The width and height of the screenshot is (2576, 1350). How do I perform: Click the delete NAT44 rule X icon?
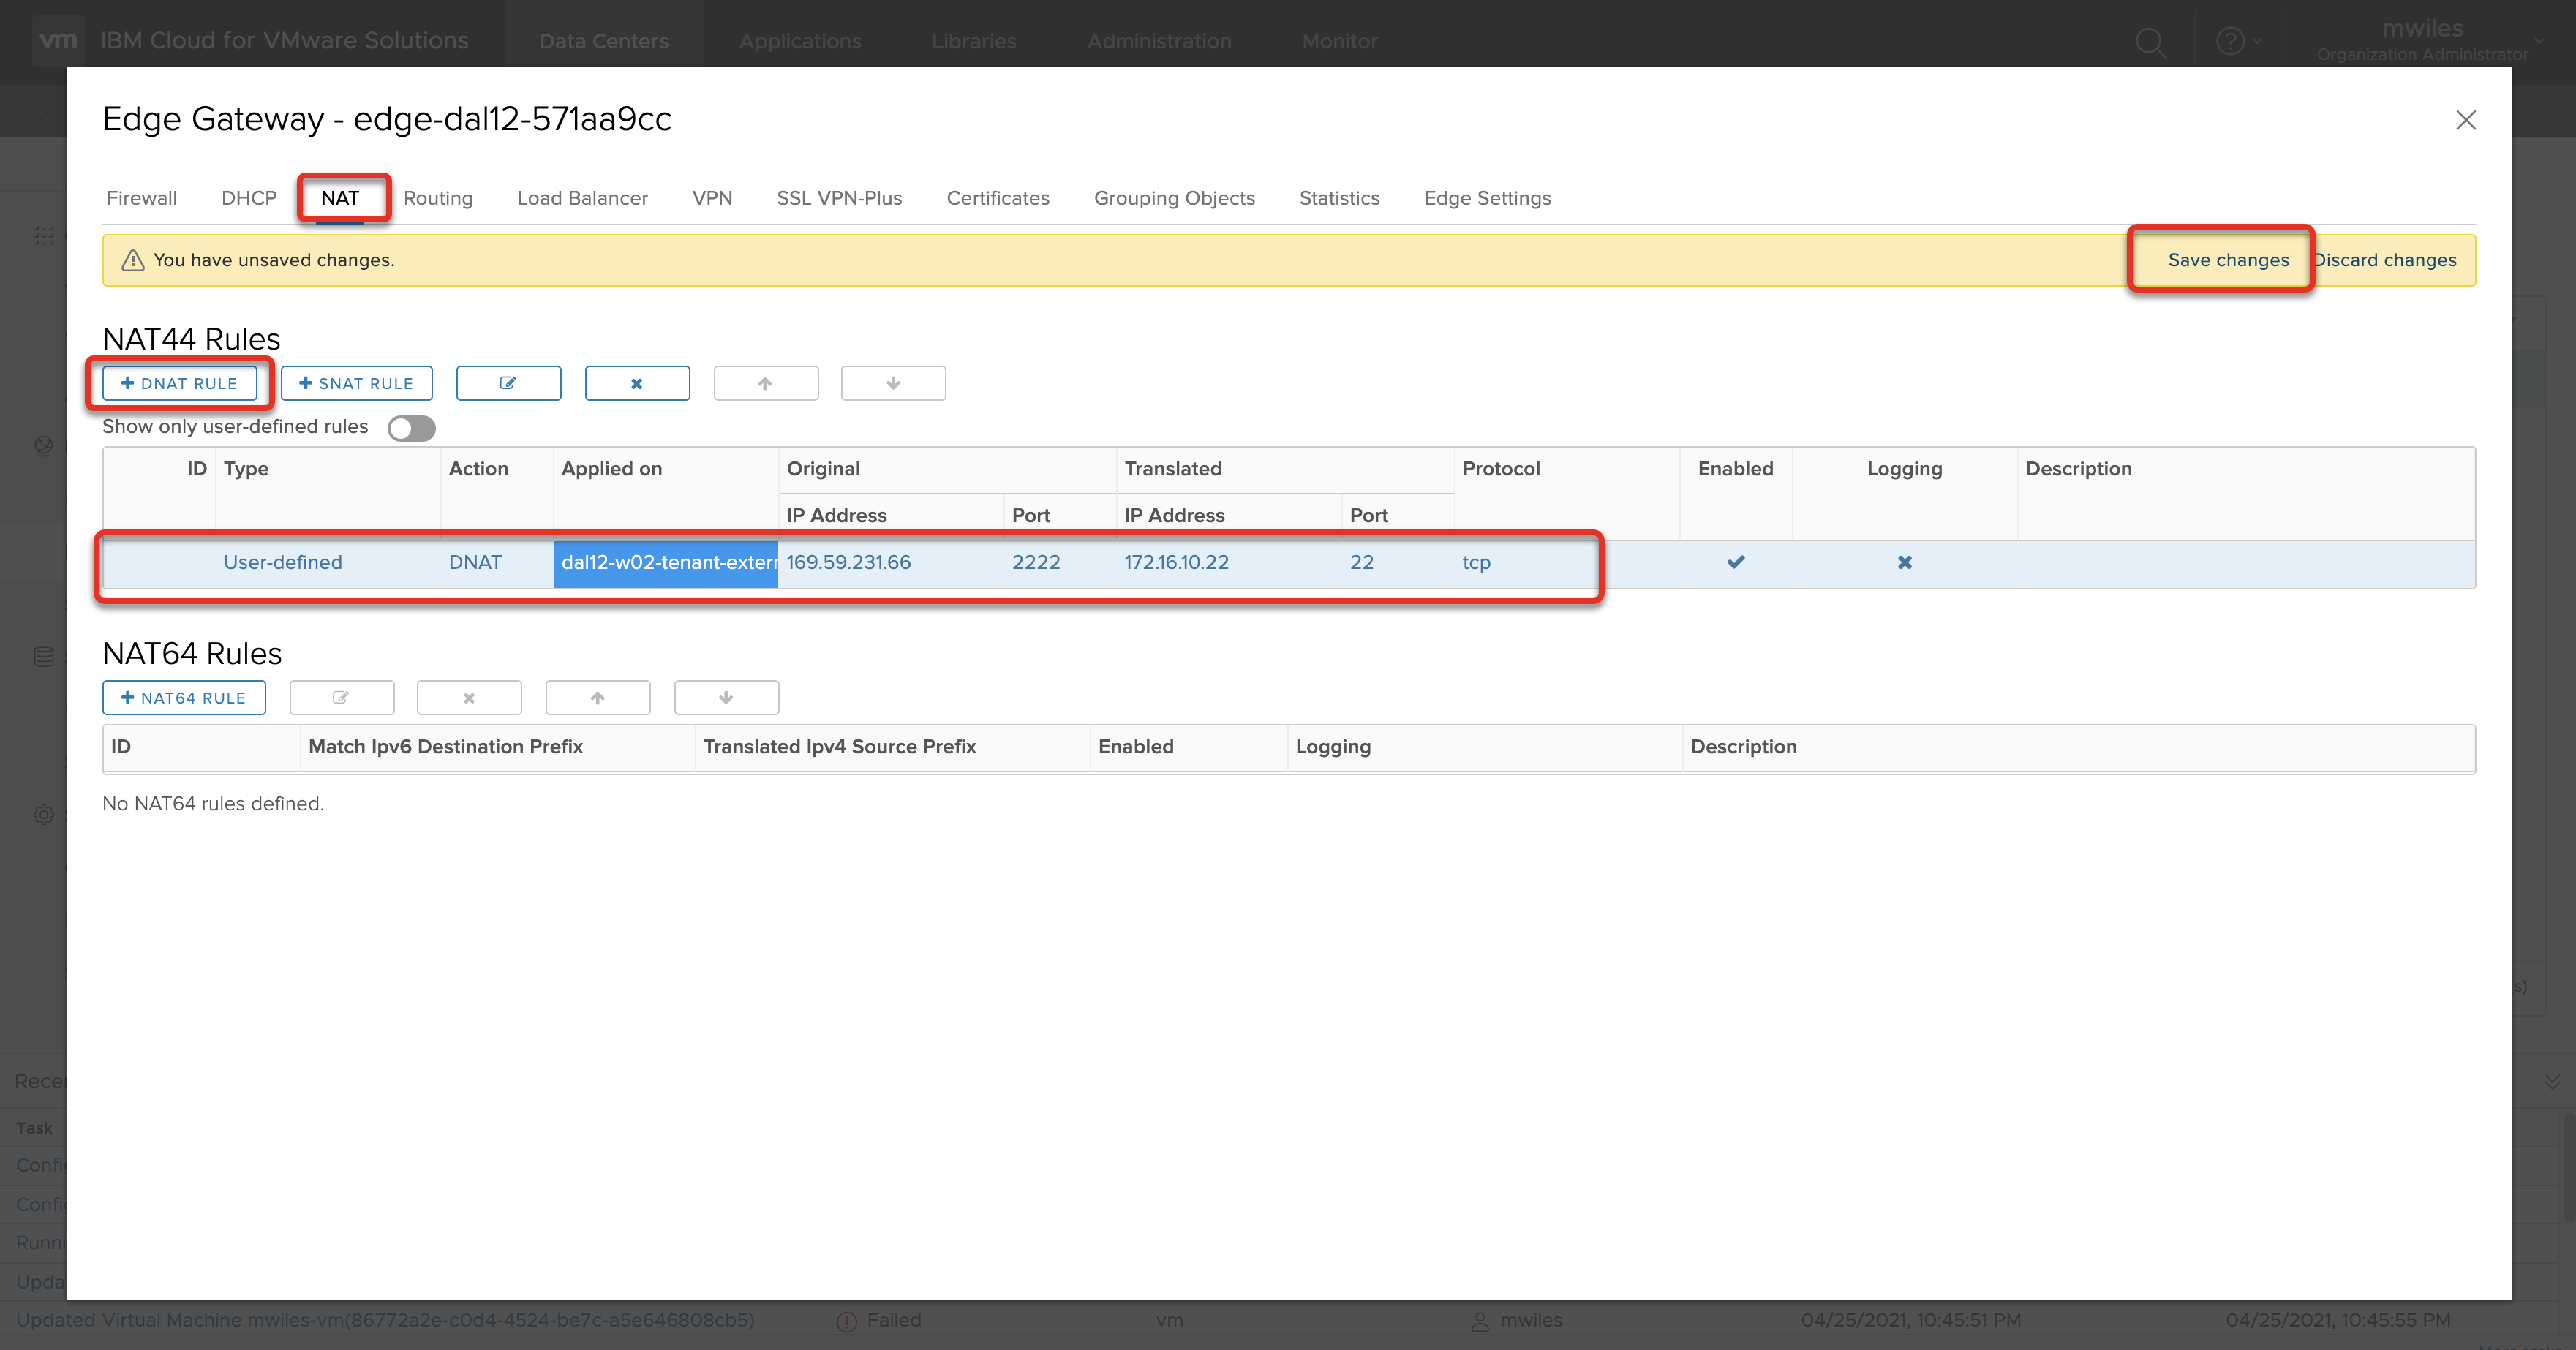point(637,383)
